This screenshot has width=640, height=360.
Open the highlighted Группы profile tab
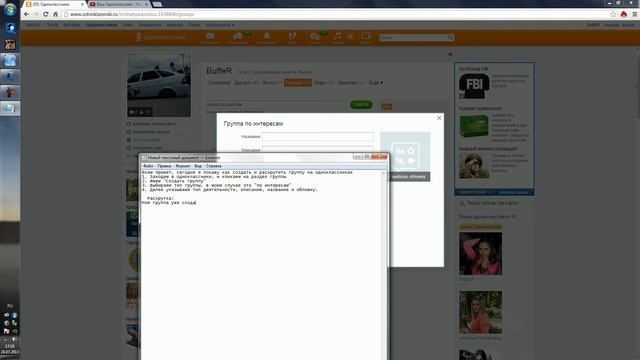pos(298,83)
